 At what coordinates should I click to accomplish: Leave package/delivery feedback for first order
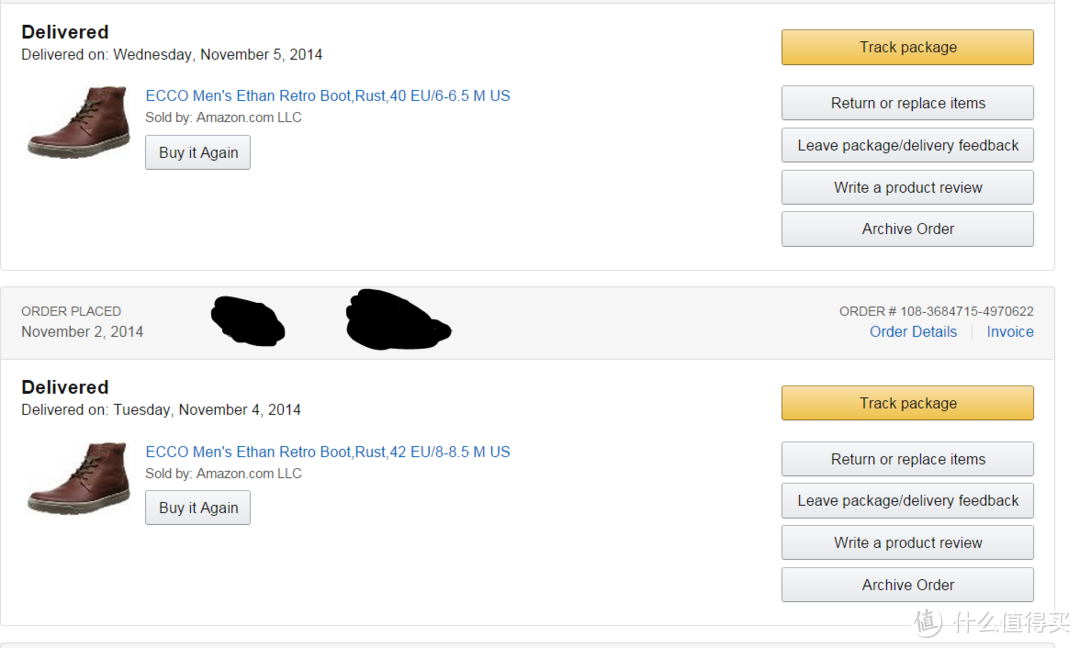tap(907, 145)
